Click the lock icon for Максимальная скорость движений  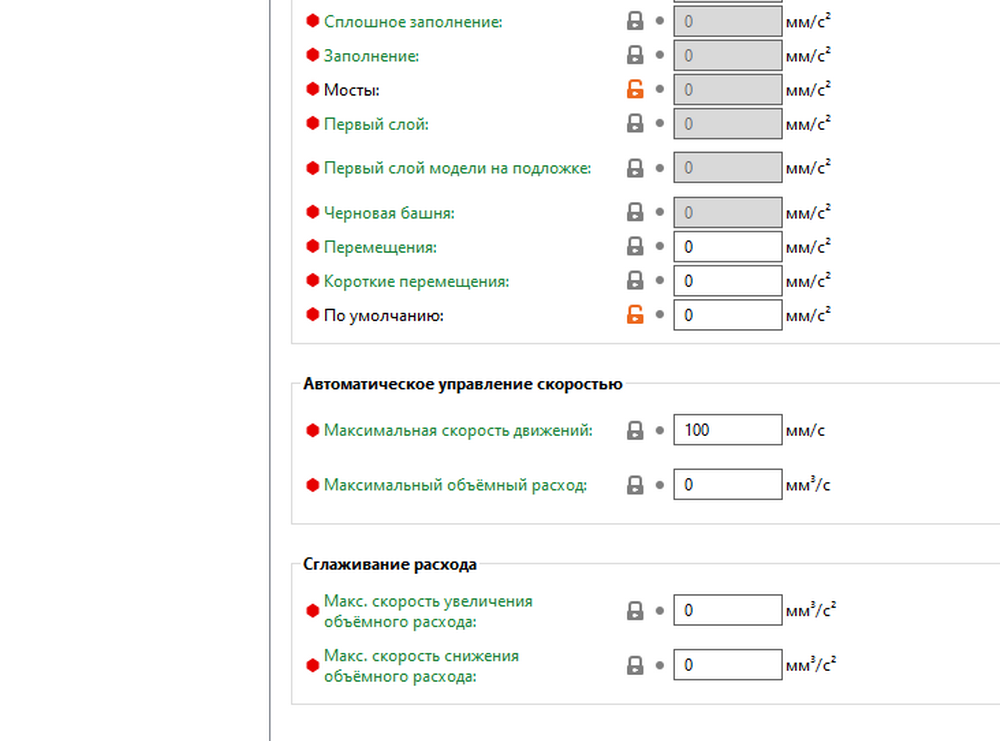click(635, 430)
